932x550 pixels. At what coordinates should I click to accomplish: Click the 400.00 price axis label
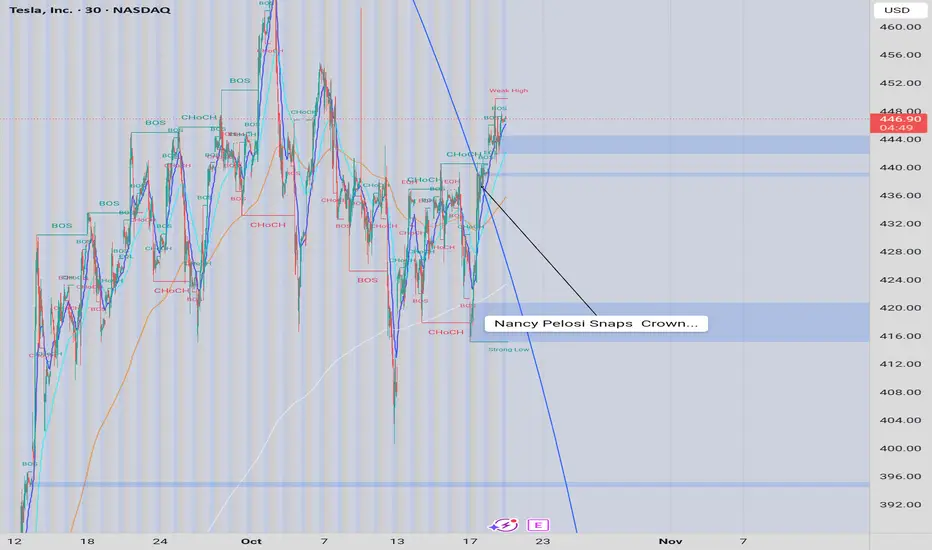pyautogui.click(x=900, y=448)
